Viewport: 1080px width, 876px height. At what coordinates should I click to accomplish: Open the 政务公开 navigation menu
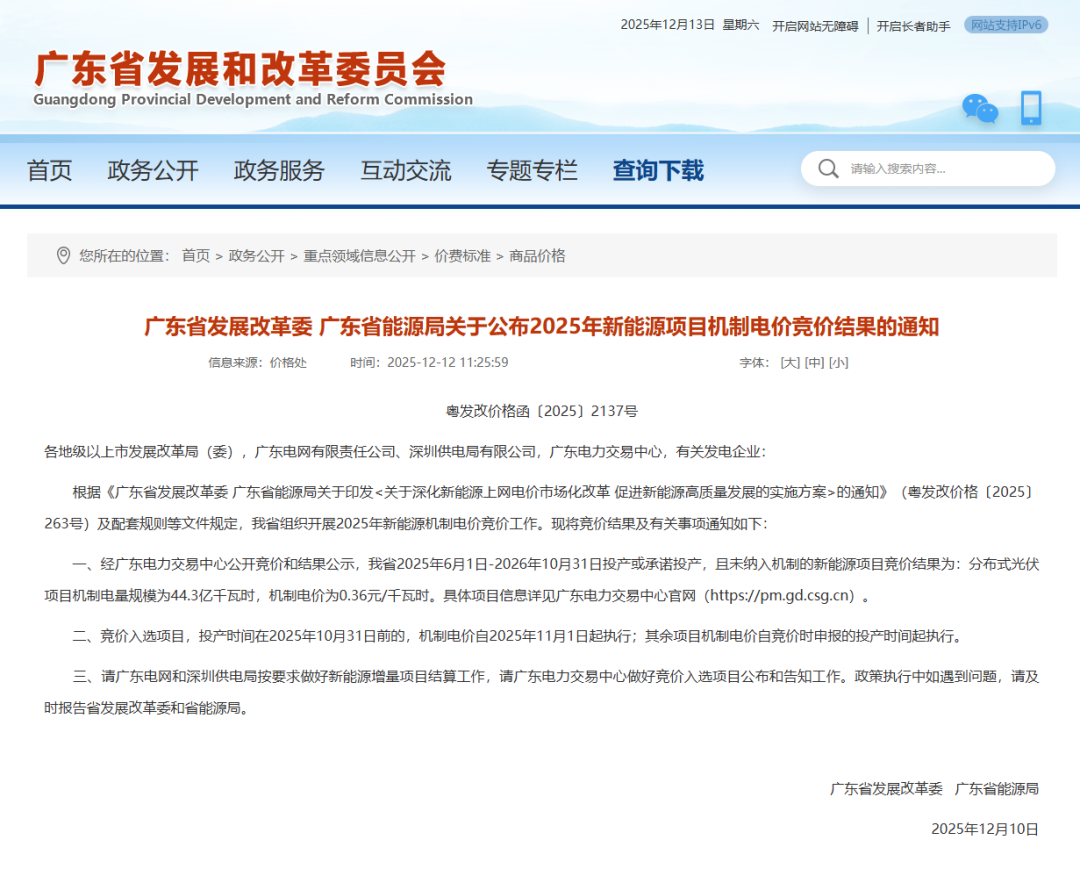153,171
